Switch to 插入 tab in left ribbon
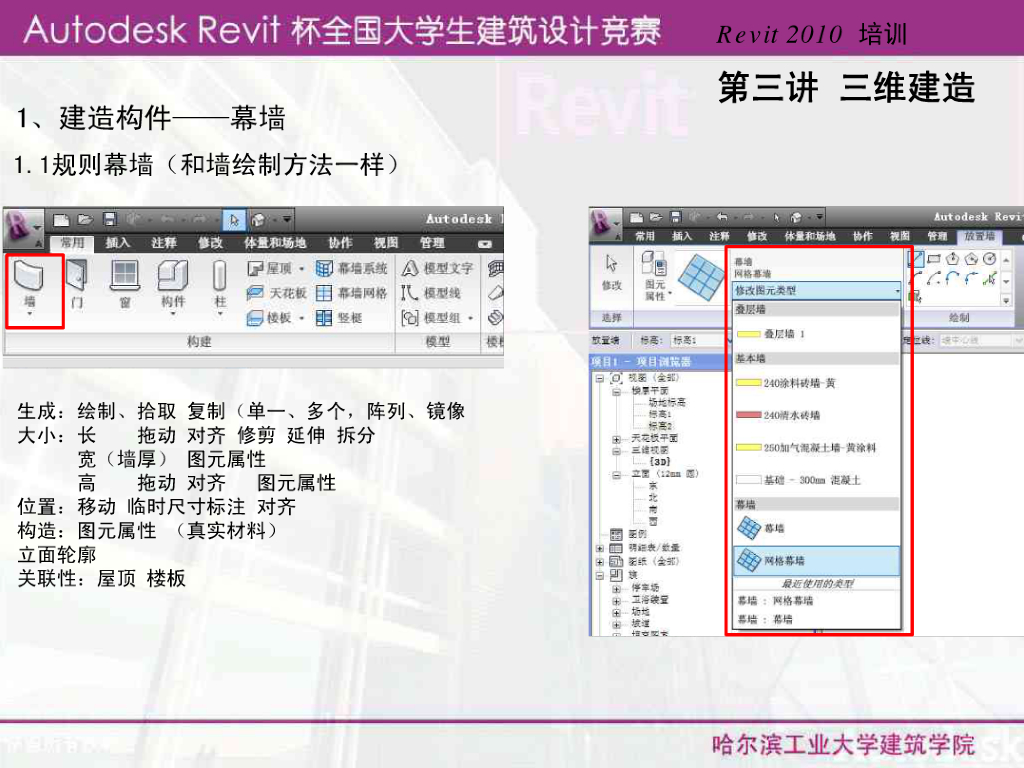The image size is (1024, 768). point(118,243)
